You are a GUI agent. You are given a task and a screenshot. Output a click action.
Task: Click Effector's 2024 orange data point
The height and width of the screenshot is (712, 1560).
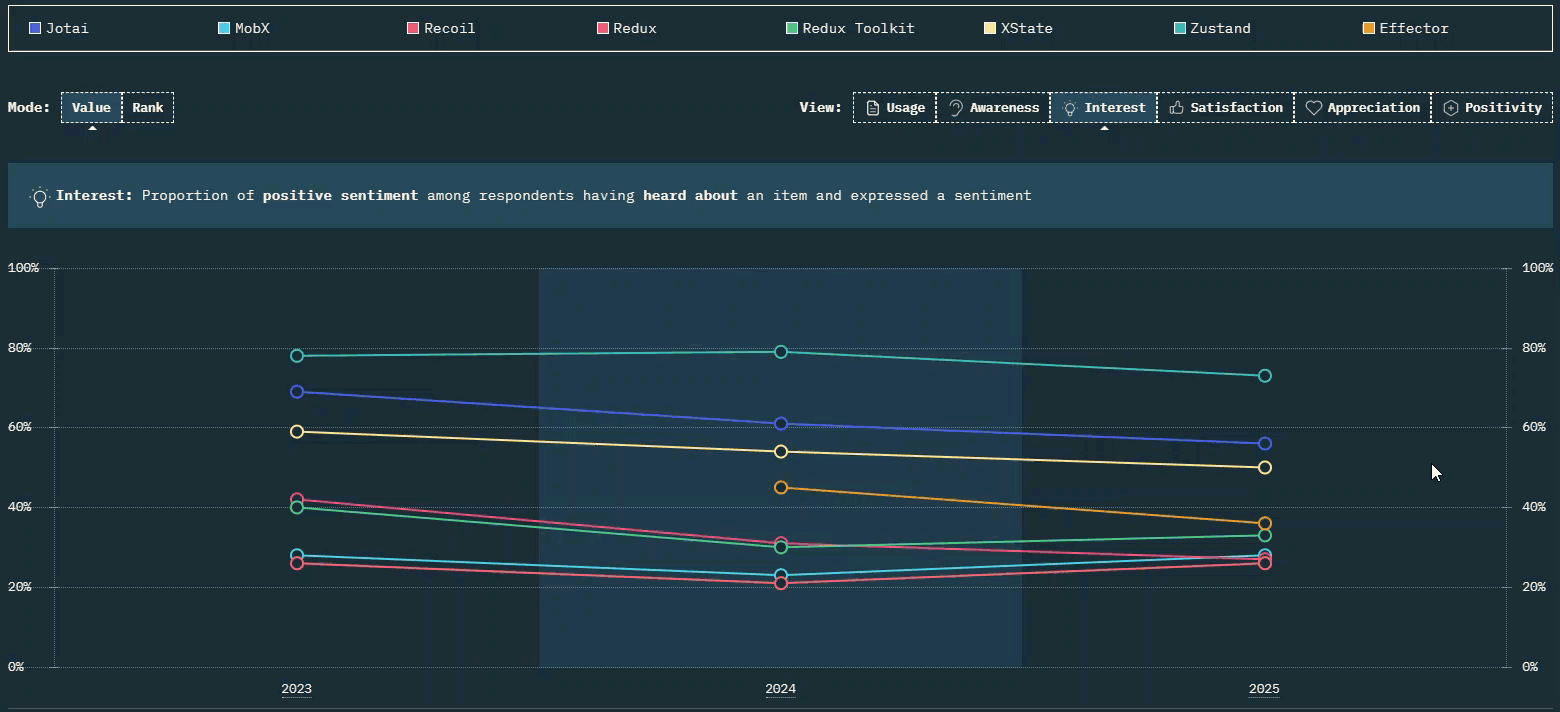click(x=781, y=488)
